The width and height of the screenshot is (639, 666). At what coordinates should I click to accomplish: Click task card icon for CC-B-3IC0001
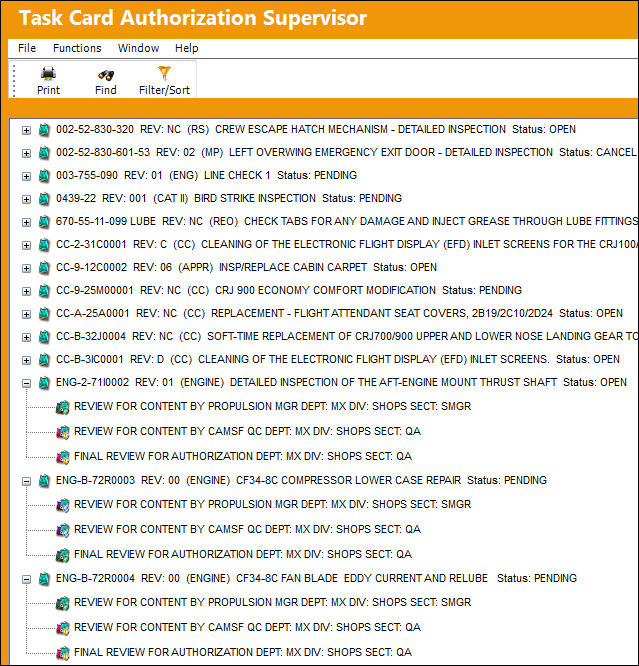(x=44, y=360)
